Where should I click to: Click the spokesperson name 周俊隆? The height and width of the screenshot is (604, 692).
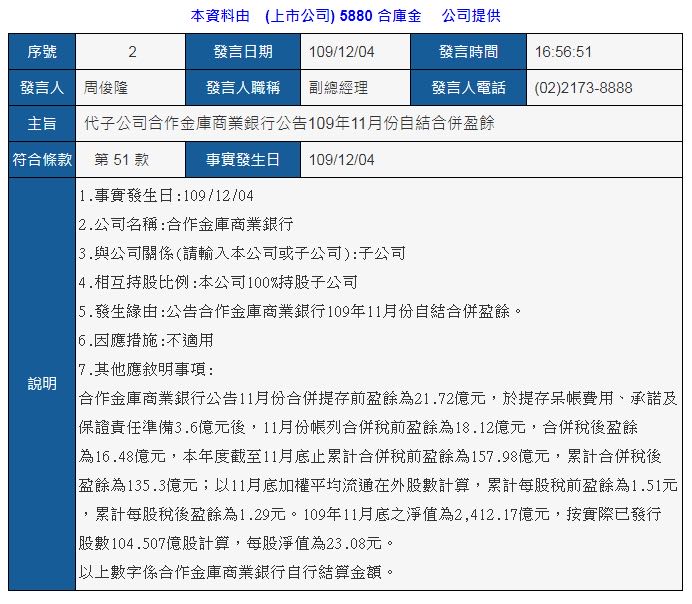(x=105, y=87)
